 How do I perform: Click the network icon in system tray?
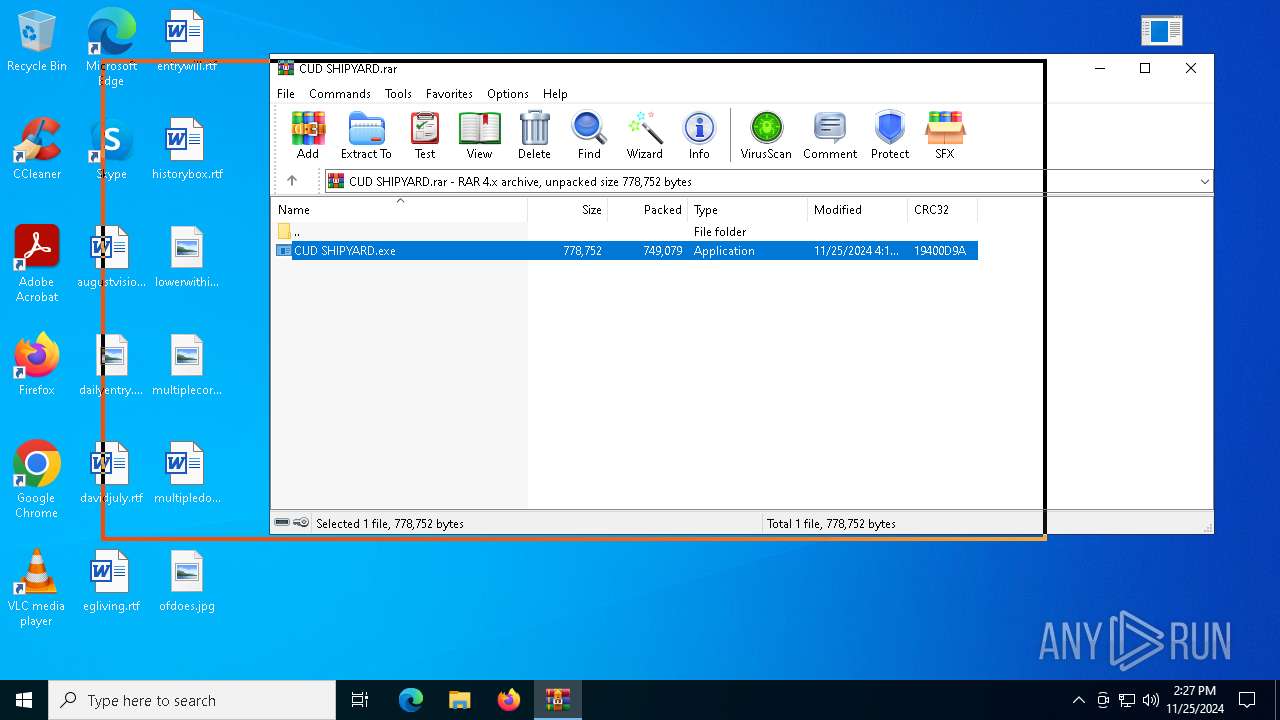pos(1127,700)
